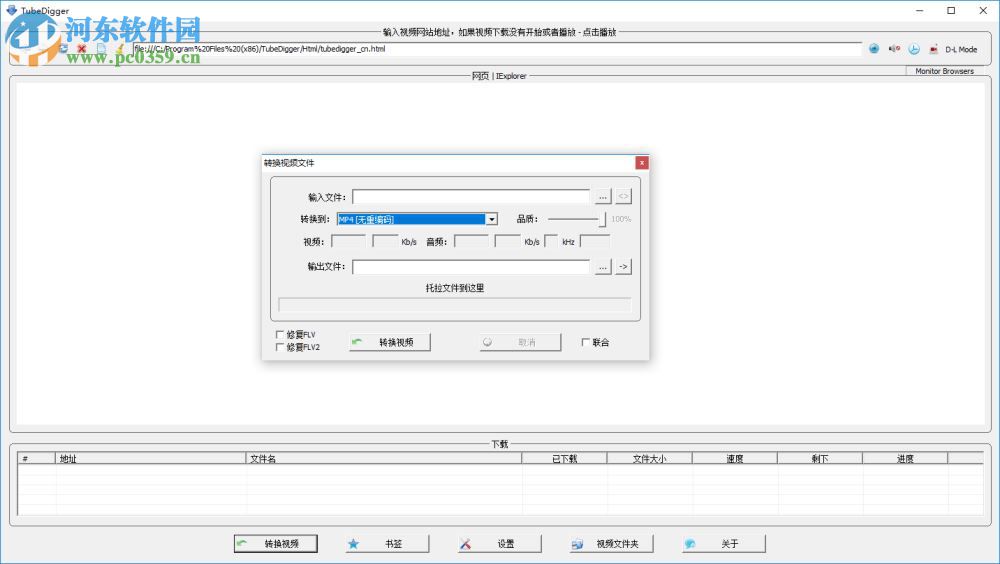Toggle the mute speaker icon
Screen dimensions: 1000x564
894,48
